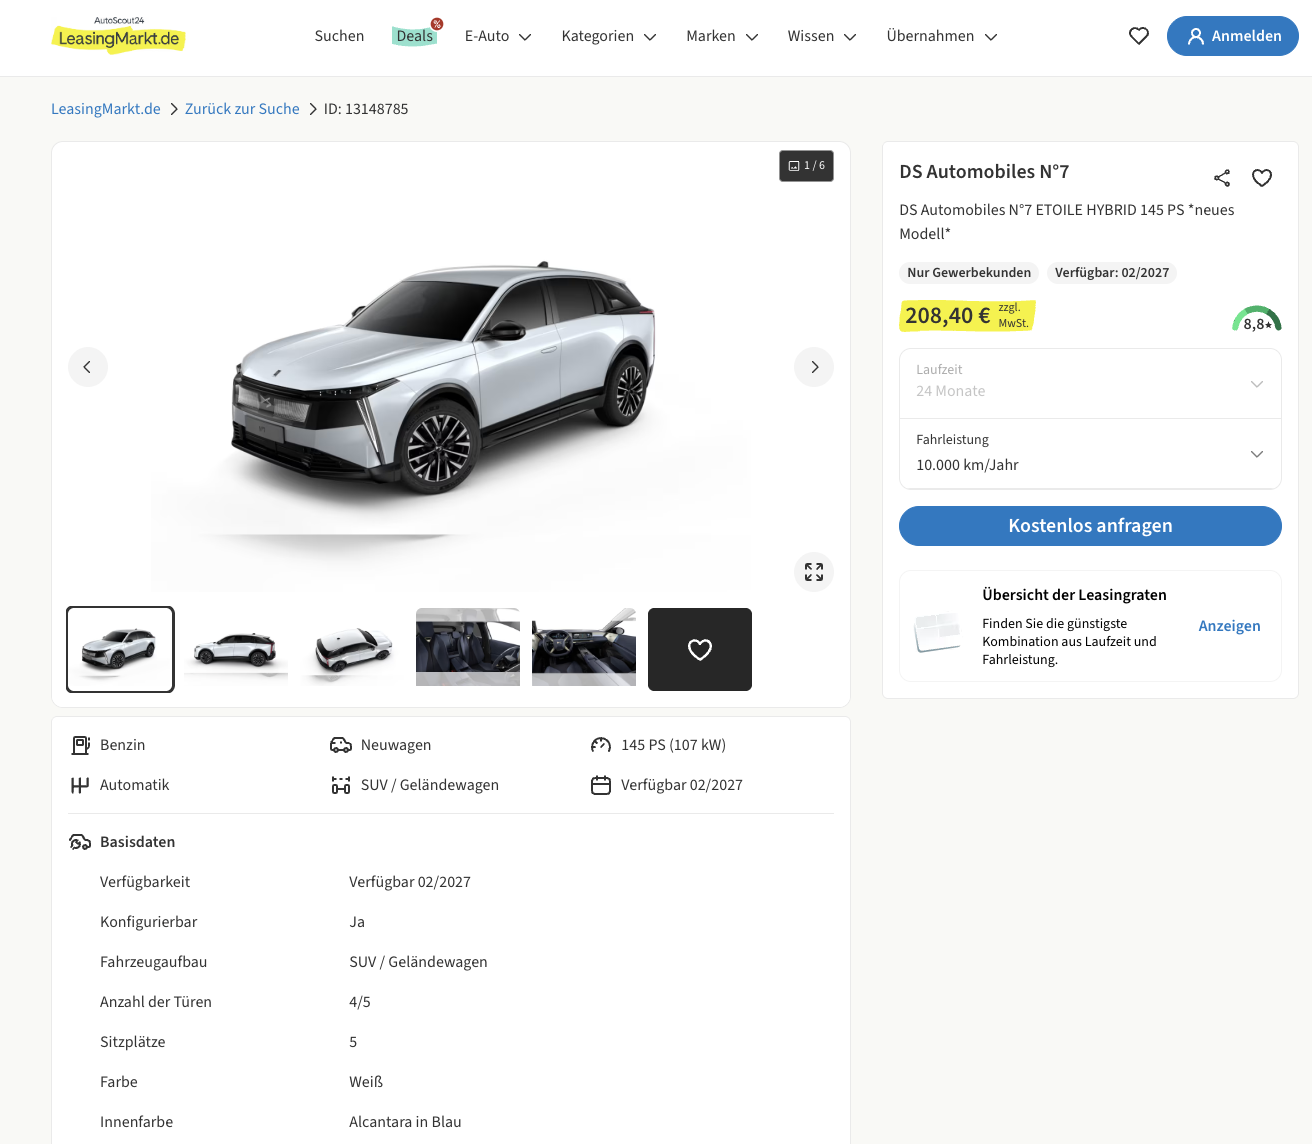Click the Anzahl der Türen value 4/5
This screenshot has height=1144, width=1312.
click(x=360, y=1002)
